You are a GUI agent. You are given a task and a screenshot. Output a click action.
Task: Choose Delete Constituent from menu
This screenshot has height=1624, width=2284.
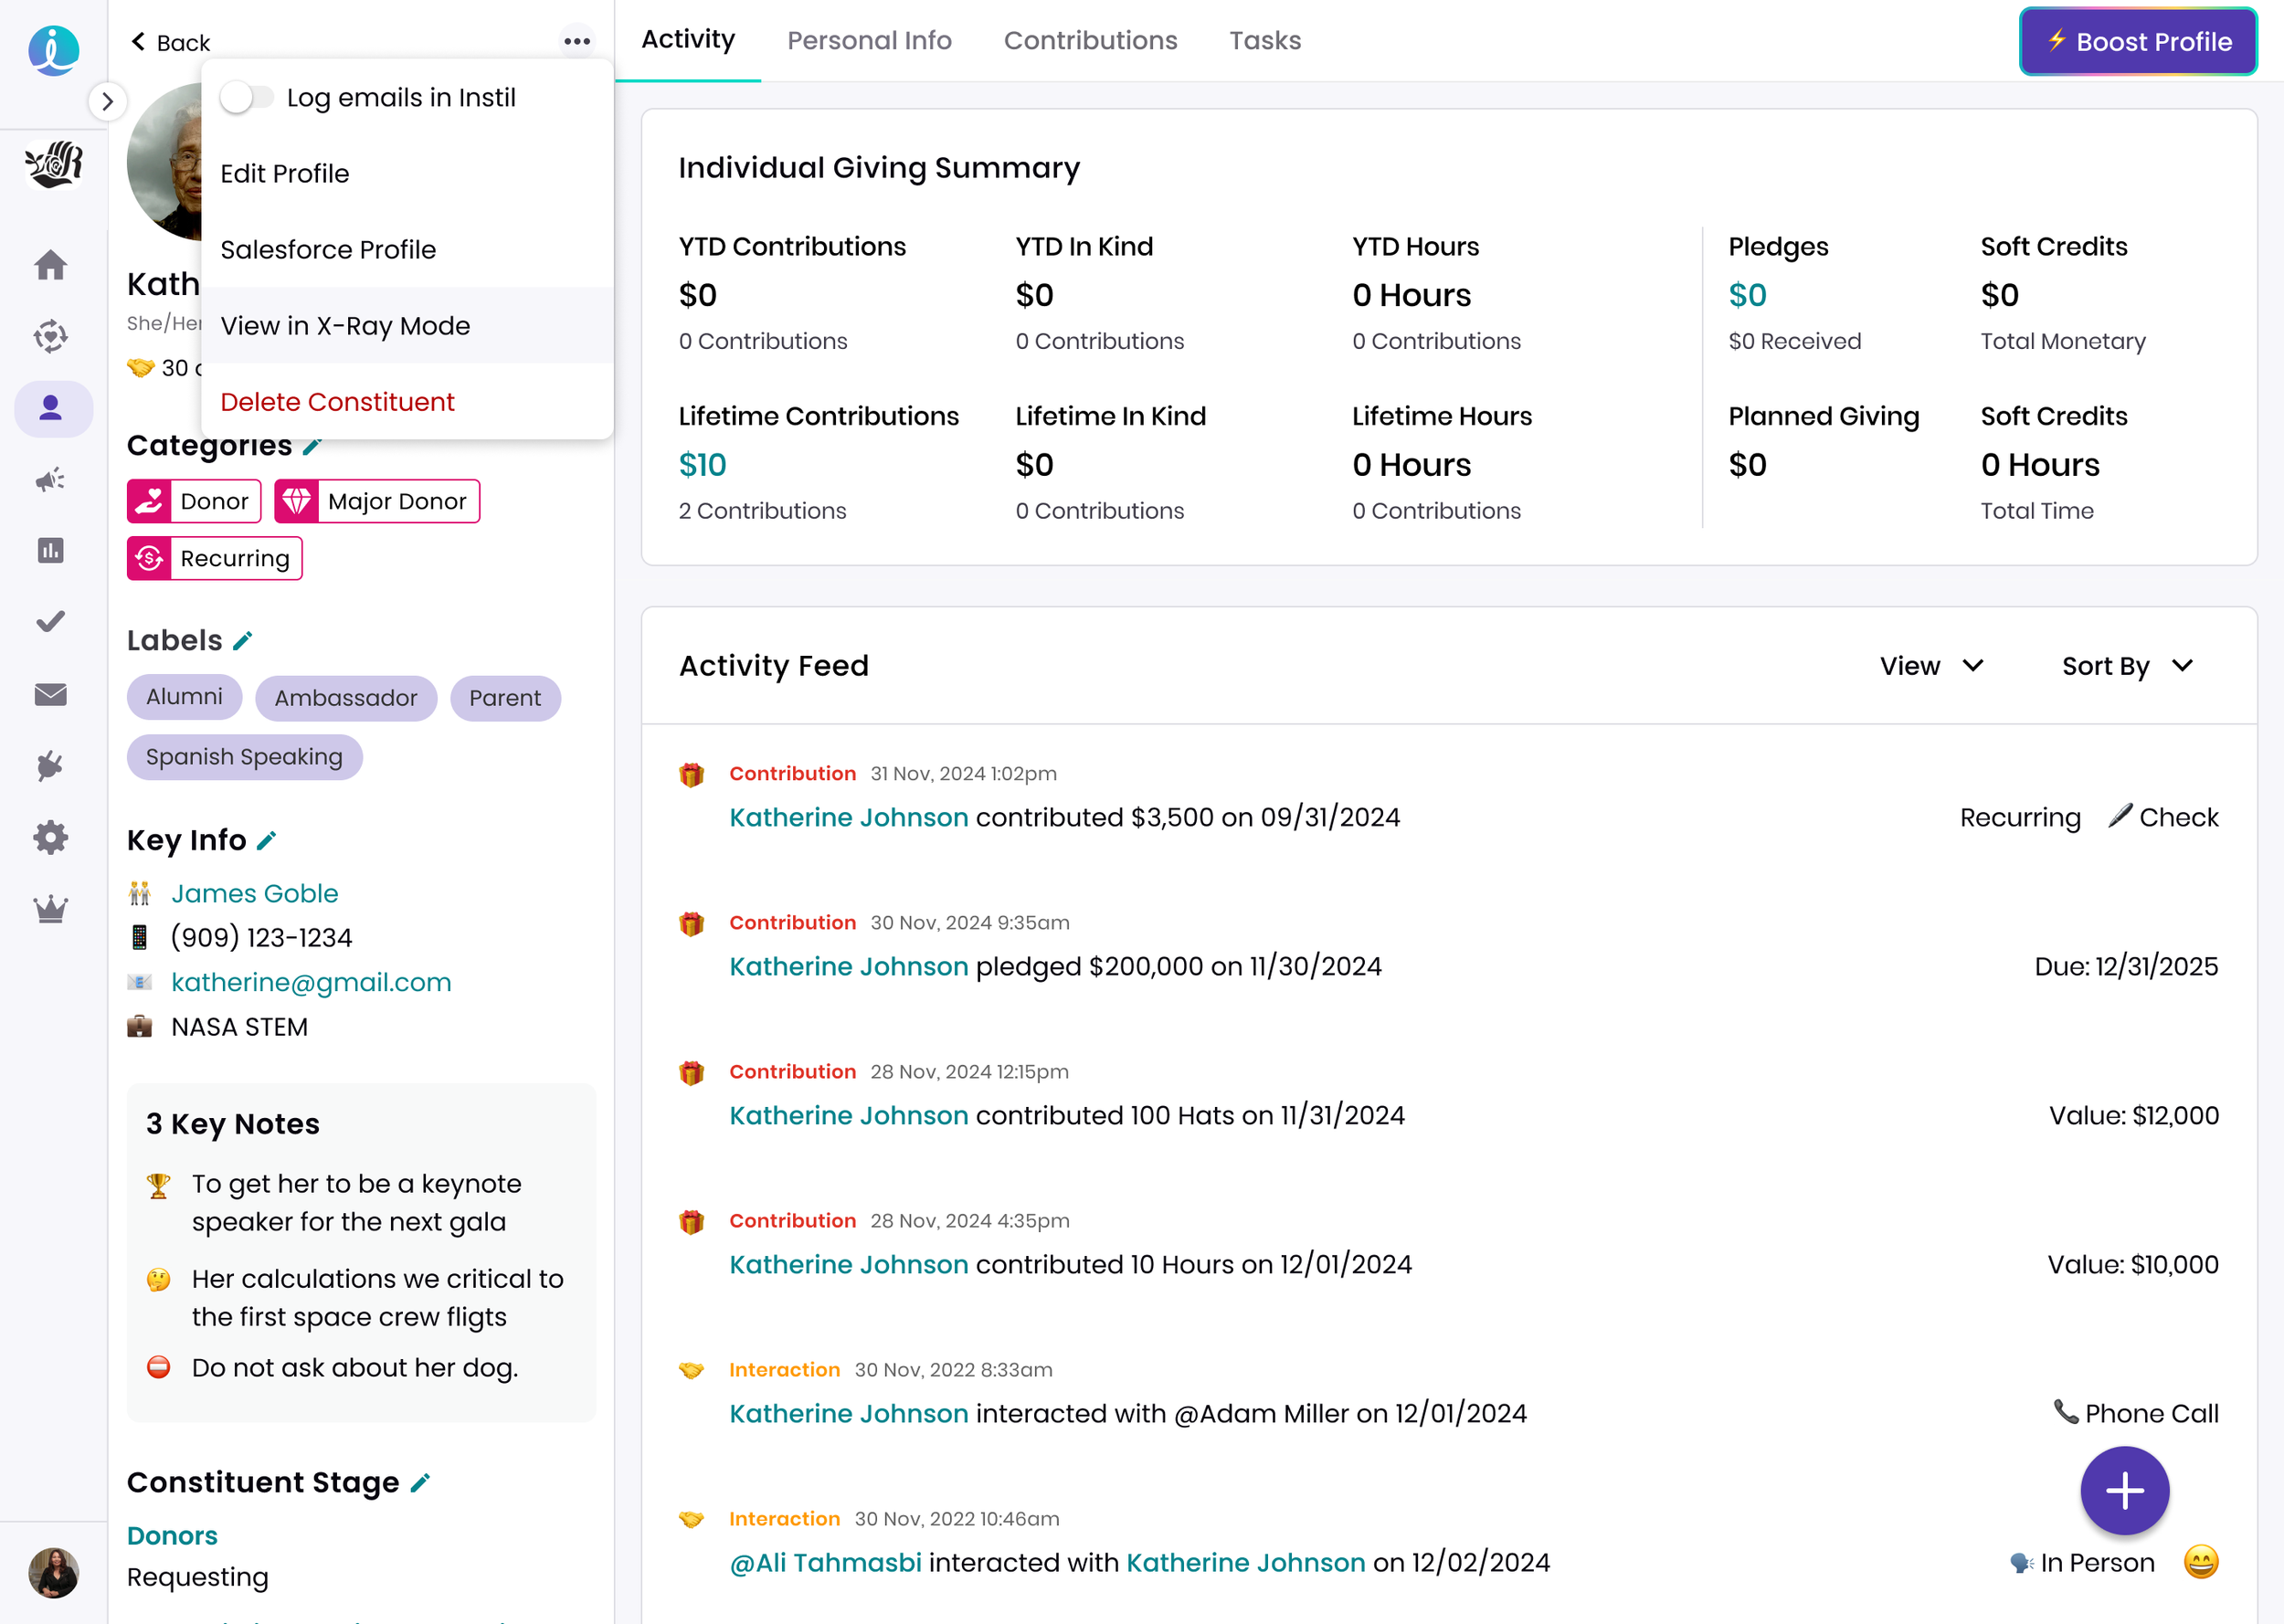[x=337, y=402]
